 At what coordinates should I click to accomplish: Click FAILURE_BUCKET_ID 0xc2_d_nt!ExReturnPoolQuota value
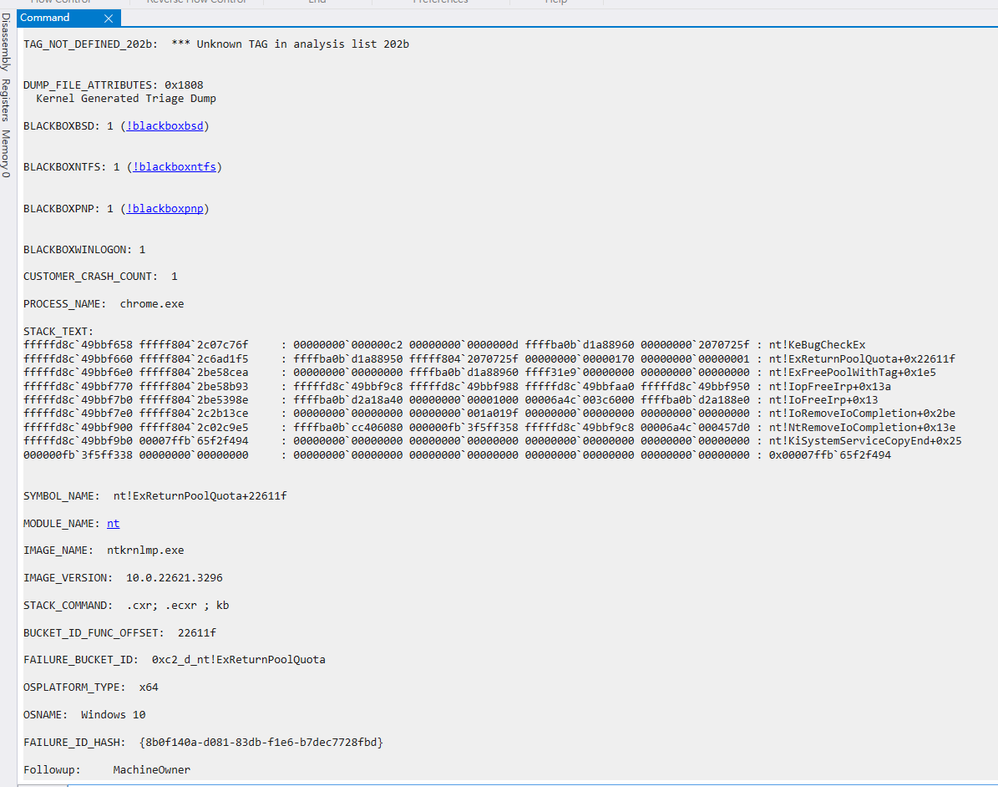coord(238,660)
